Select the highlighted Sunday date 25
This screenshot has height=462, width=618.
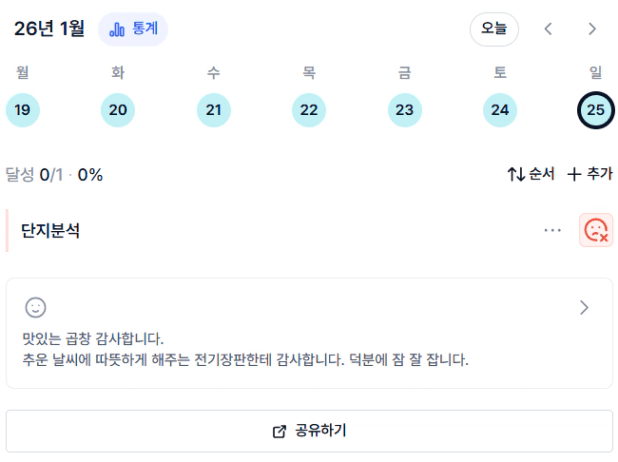pyautogui.click(x=595, y=110)
